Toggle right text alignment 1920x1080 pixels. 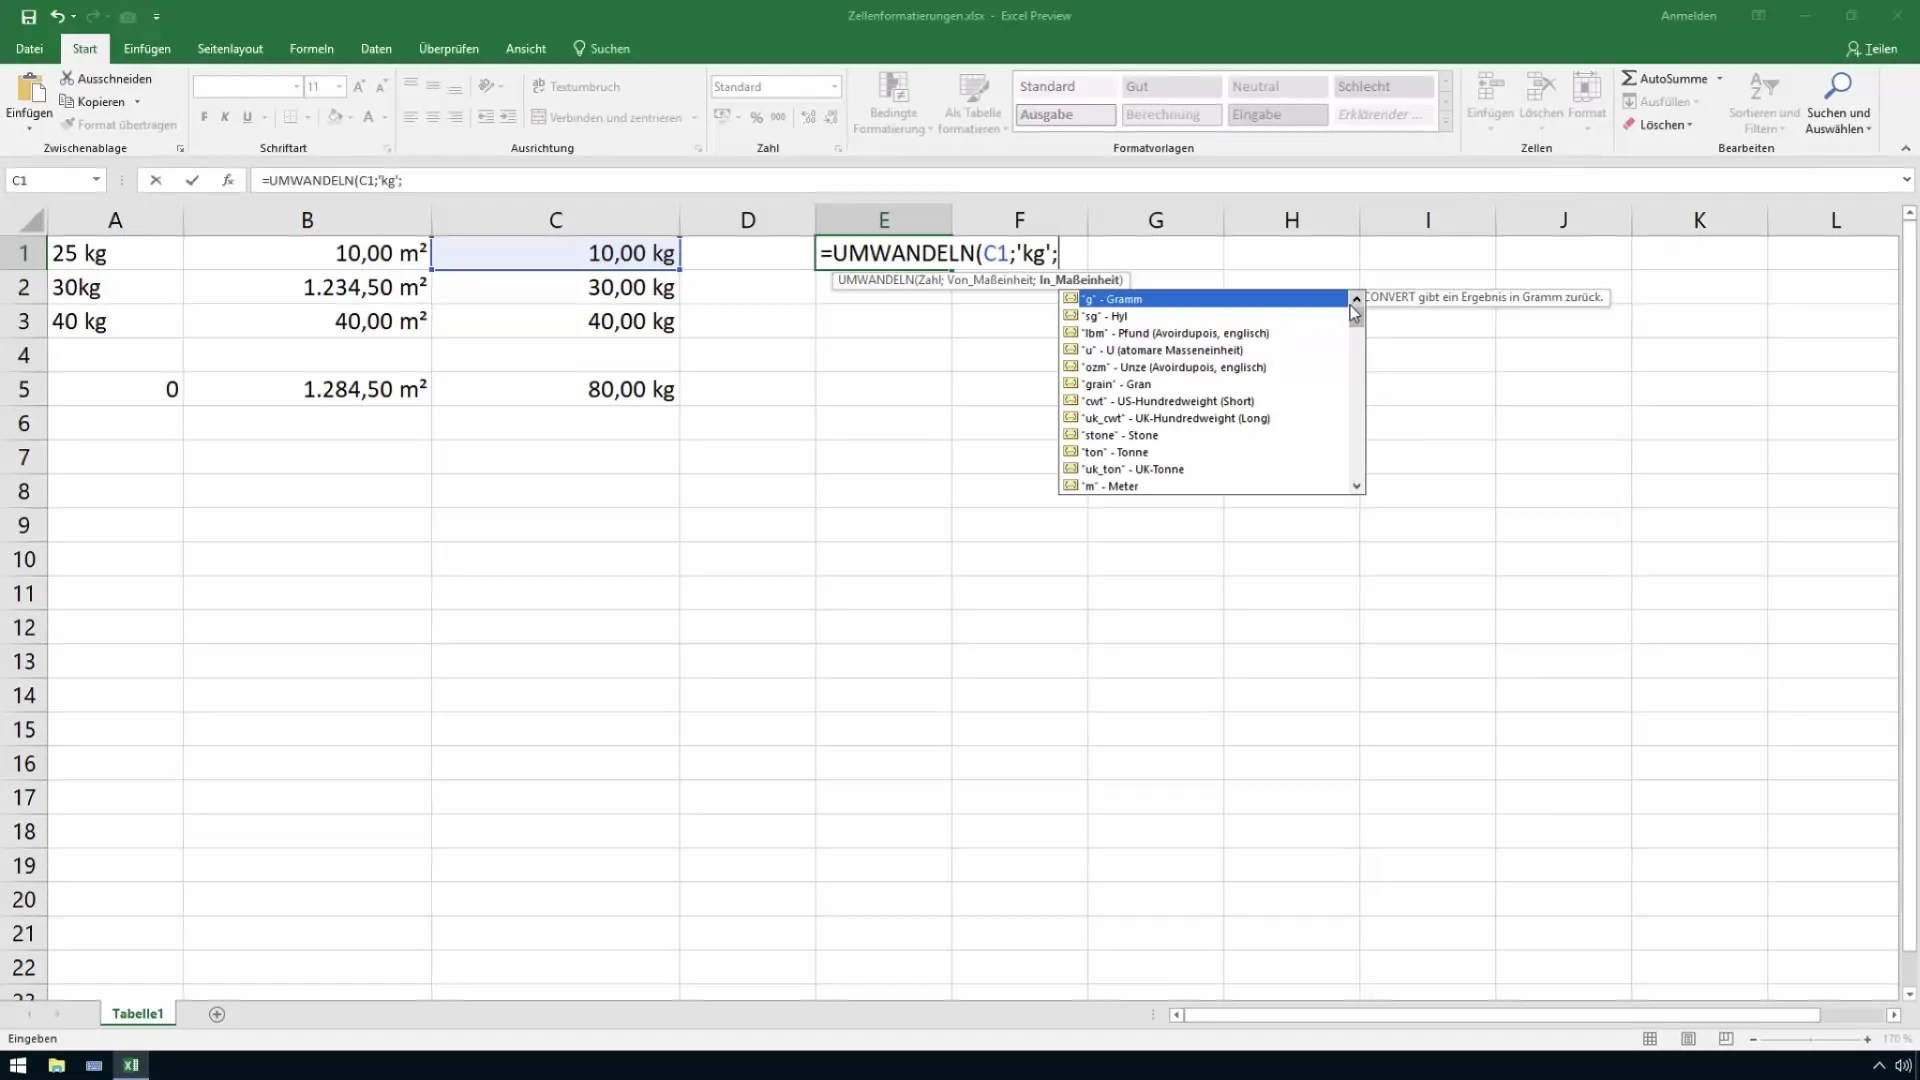(x=455, y=117)
